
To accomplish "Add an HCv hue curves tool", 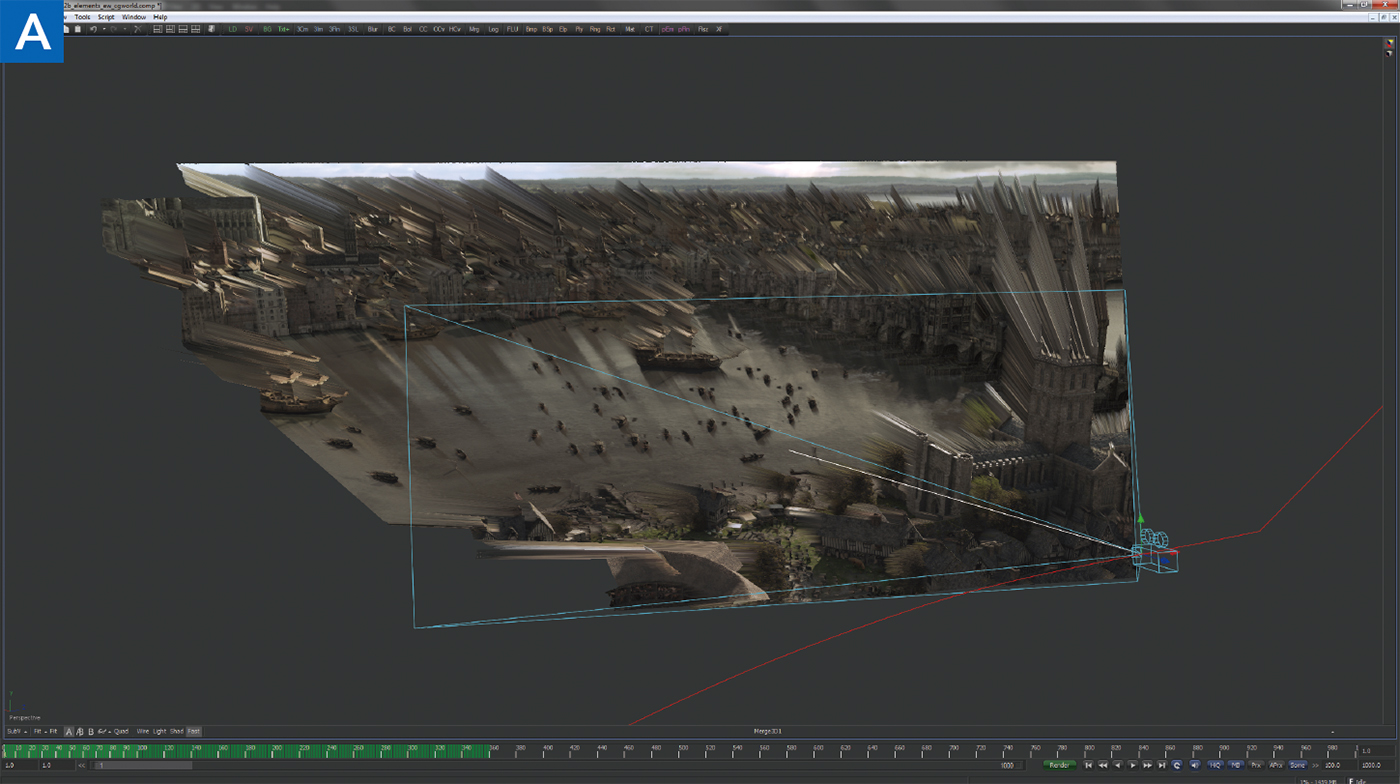I will pyautogui.click(x=455, y=29).
